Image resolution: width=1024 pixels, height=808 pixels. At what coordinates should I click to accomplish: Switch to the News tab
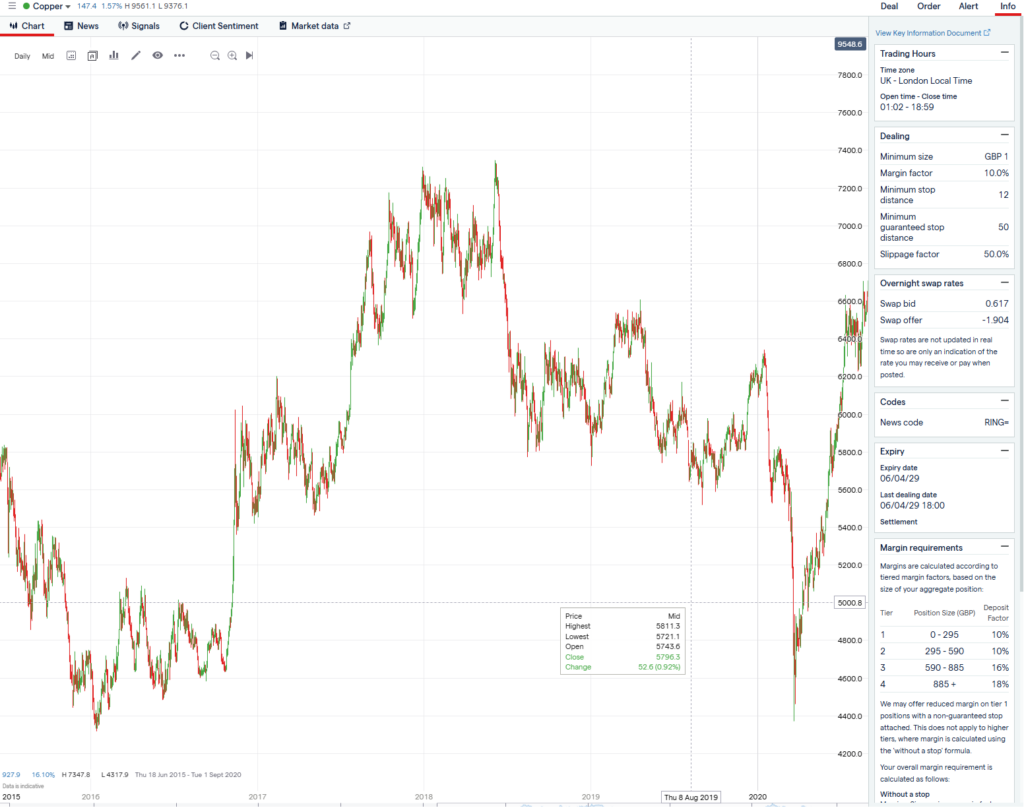(x=82, y=26)
